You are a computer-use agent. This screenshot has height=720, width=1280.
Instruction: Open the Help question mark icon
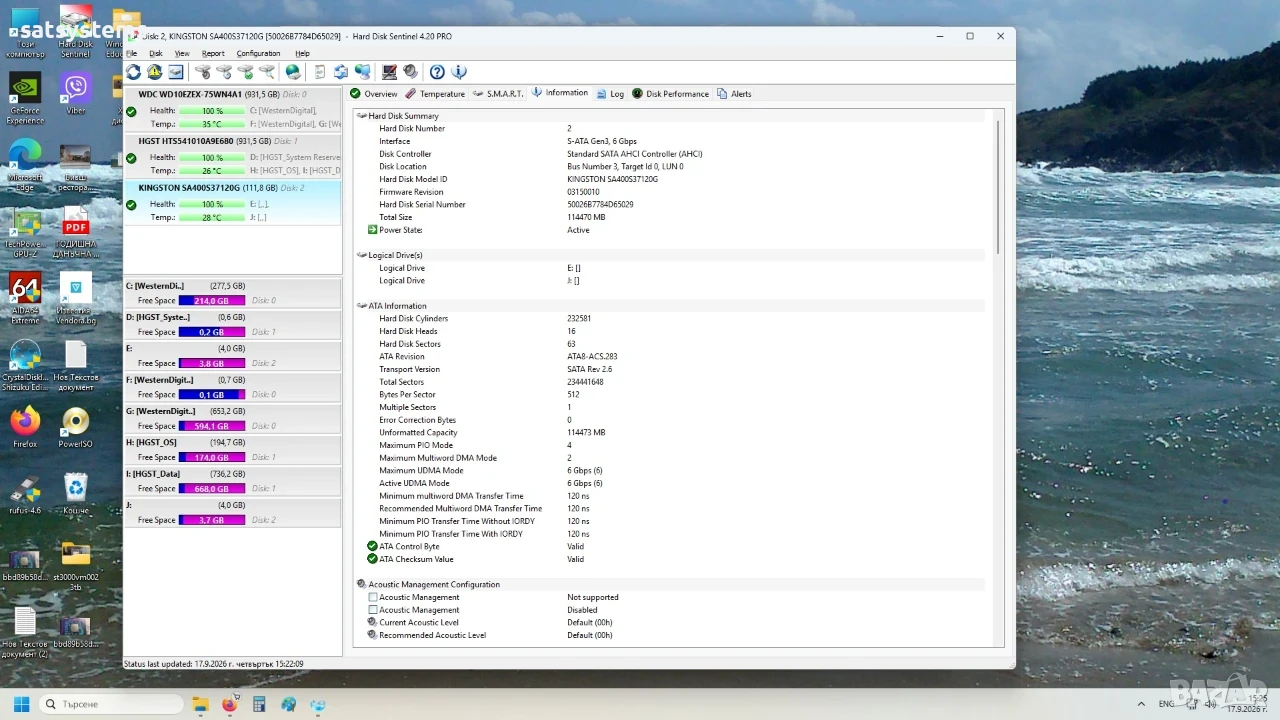point(437,72)
